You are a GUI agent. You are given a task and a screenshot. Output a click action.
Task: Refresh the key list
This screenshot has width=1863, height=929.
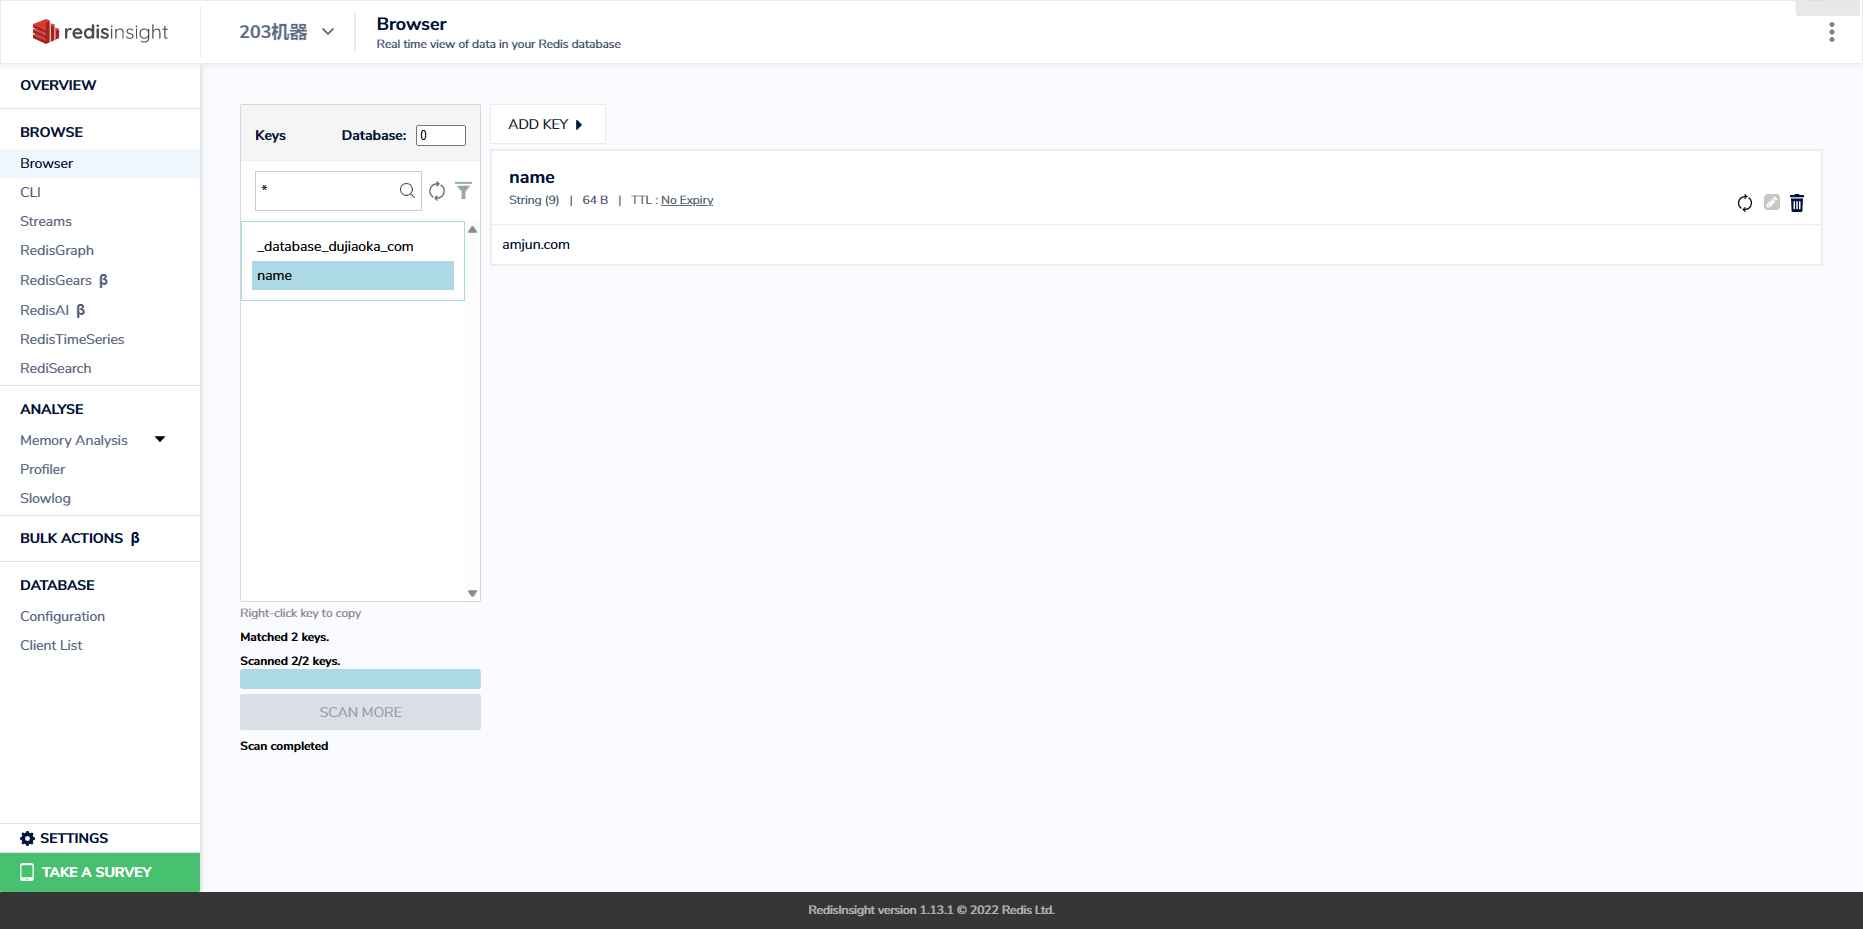tap(437, 191)
